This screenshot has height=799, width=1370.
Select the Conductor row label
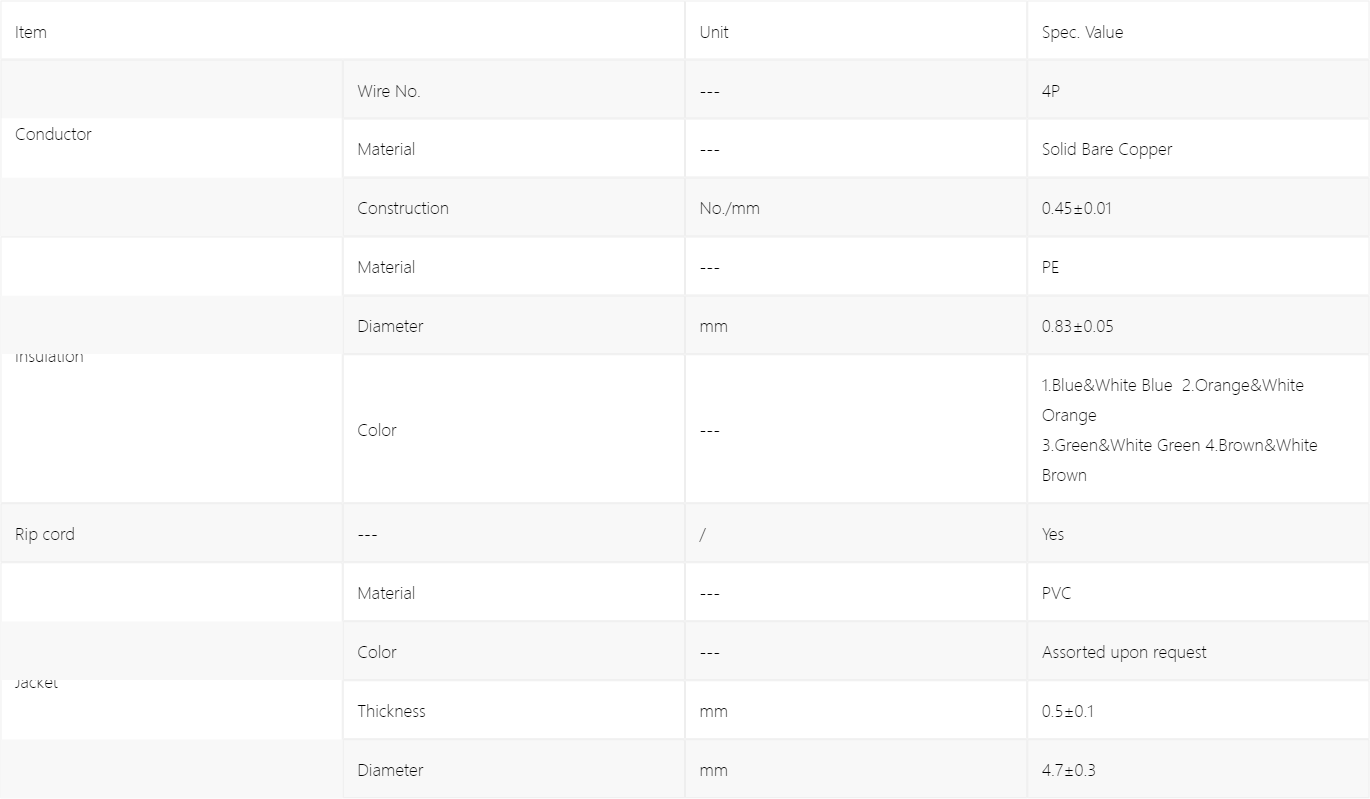[53, 134]
